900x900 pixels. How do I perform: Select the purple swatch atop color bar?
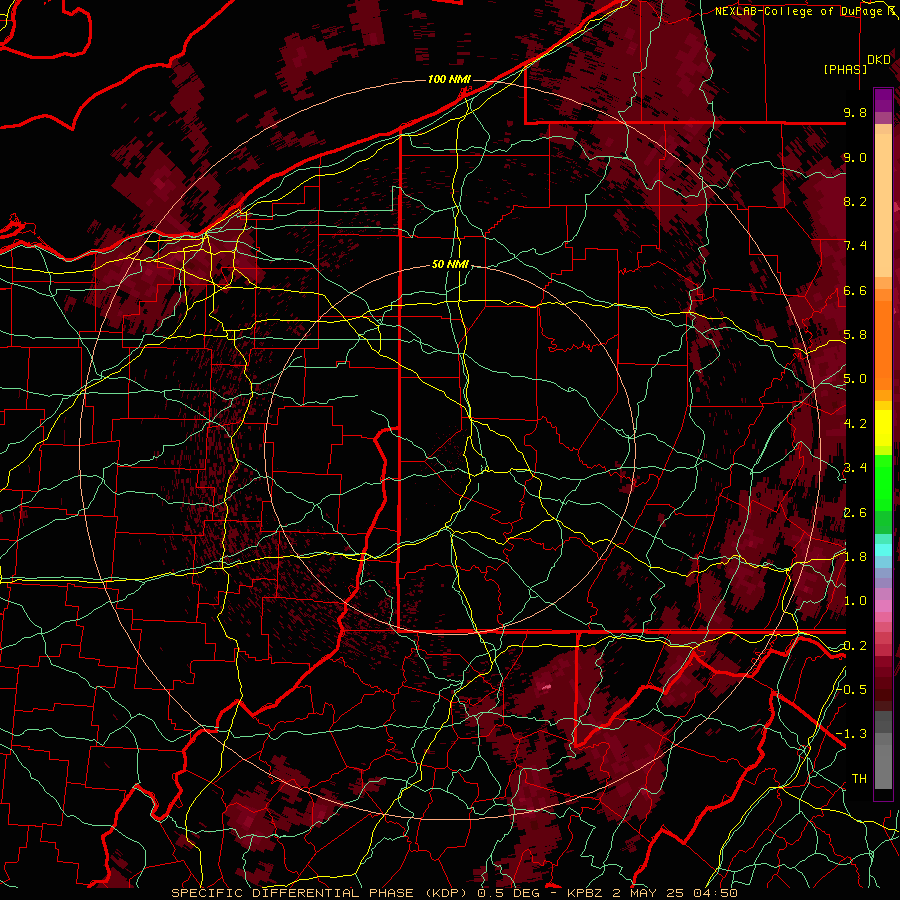pos(883,100)
